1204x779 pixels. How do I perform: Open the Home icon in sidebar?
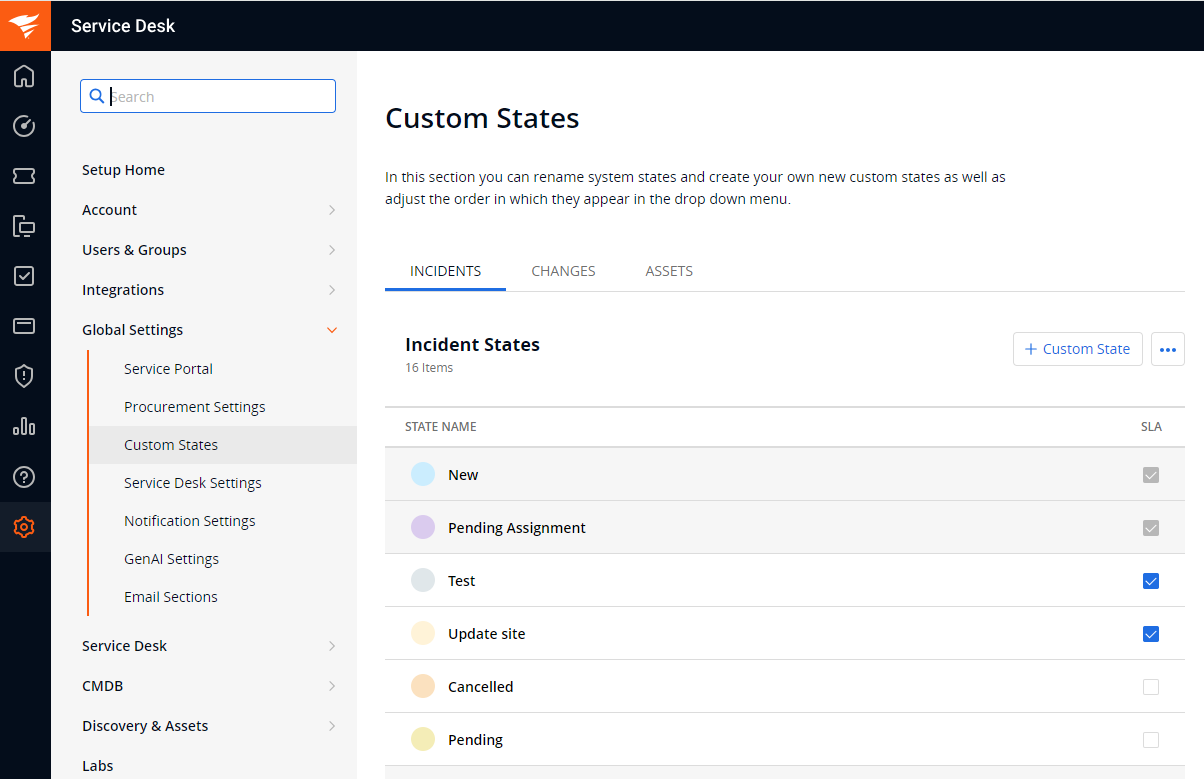point(24,76)
